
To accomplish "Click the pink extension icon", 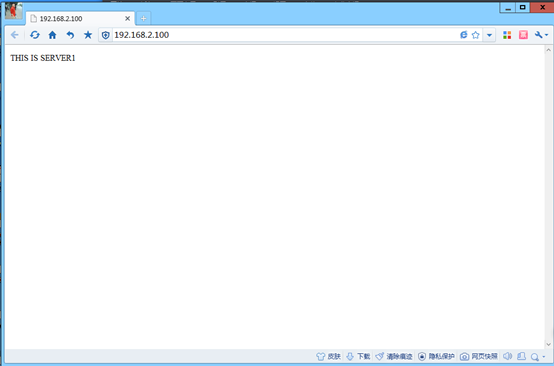I will pos(523,35).
